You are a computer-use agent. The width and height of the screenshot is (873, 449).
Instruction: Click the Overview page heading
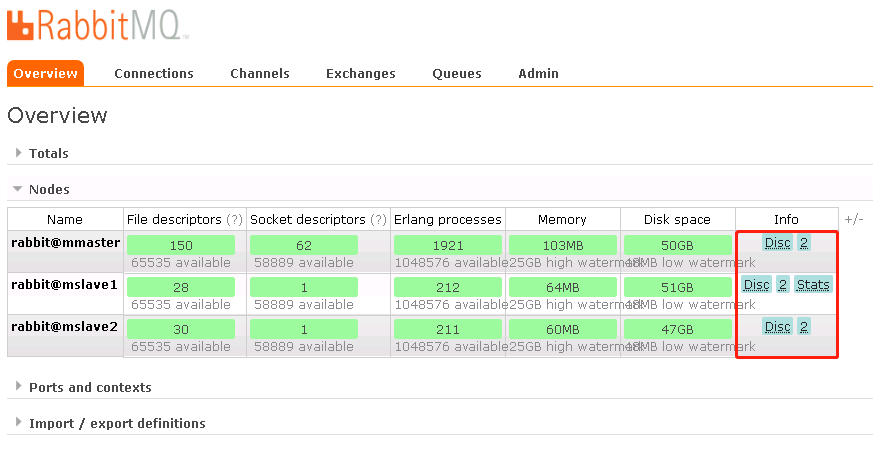[57, 115]
